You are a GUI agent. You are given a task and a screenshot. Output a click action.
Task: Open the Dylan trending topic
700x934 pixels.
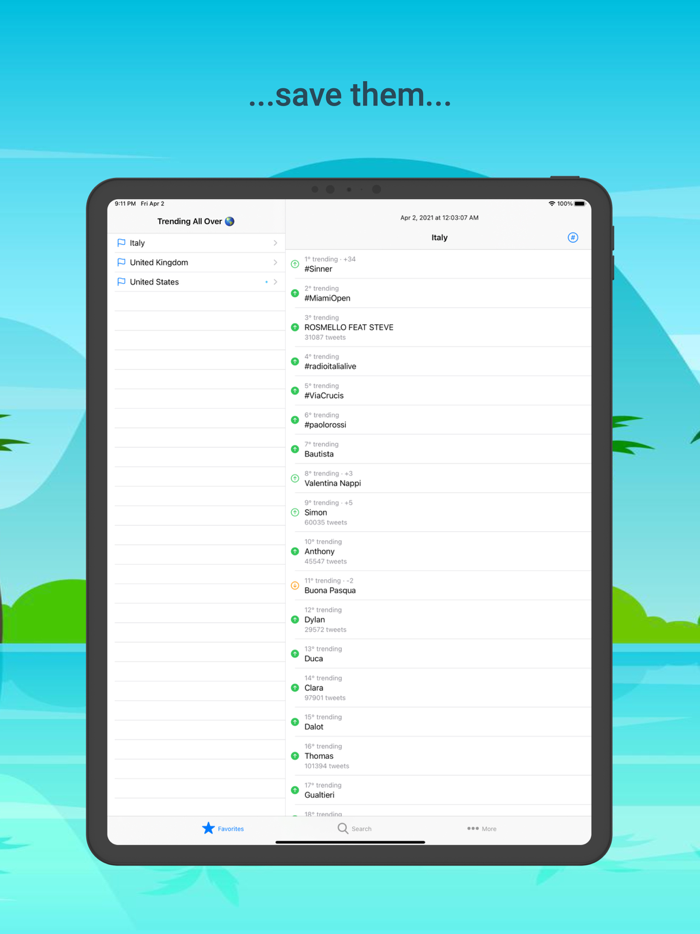[x=438, y=619]
